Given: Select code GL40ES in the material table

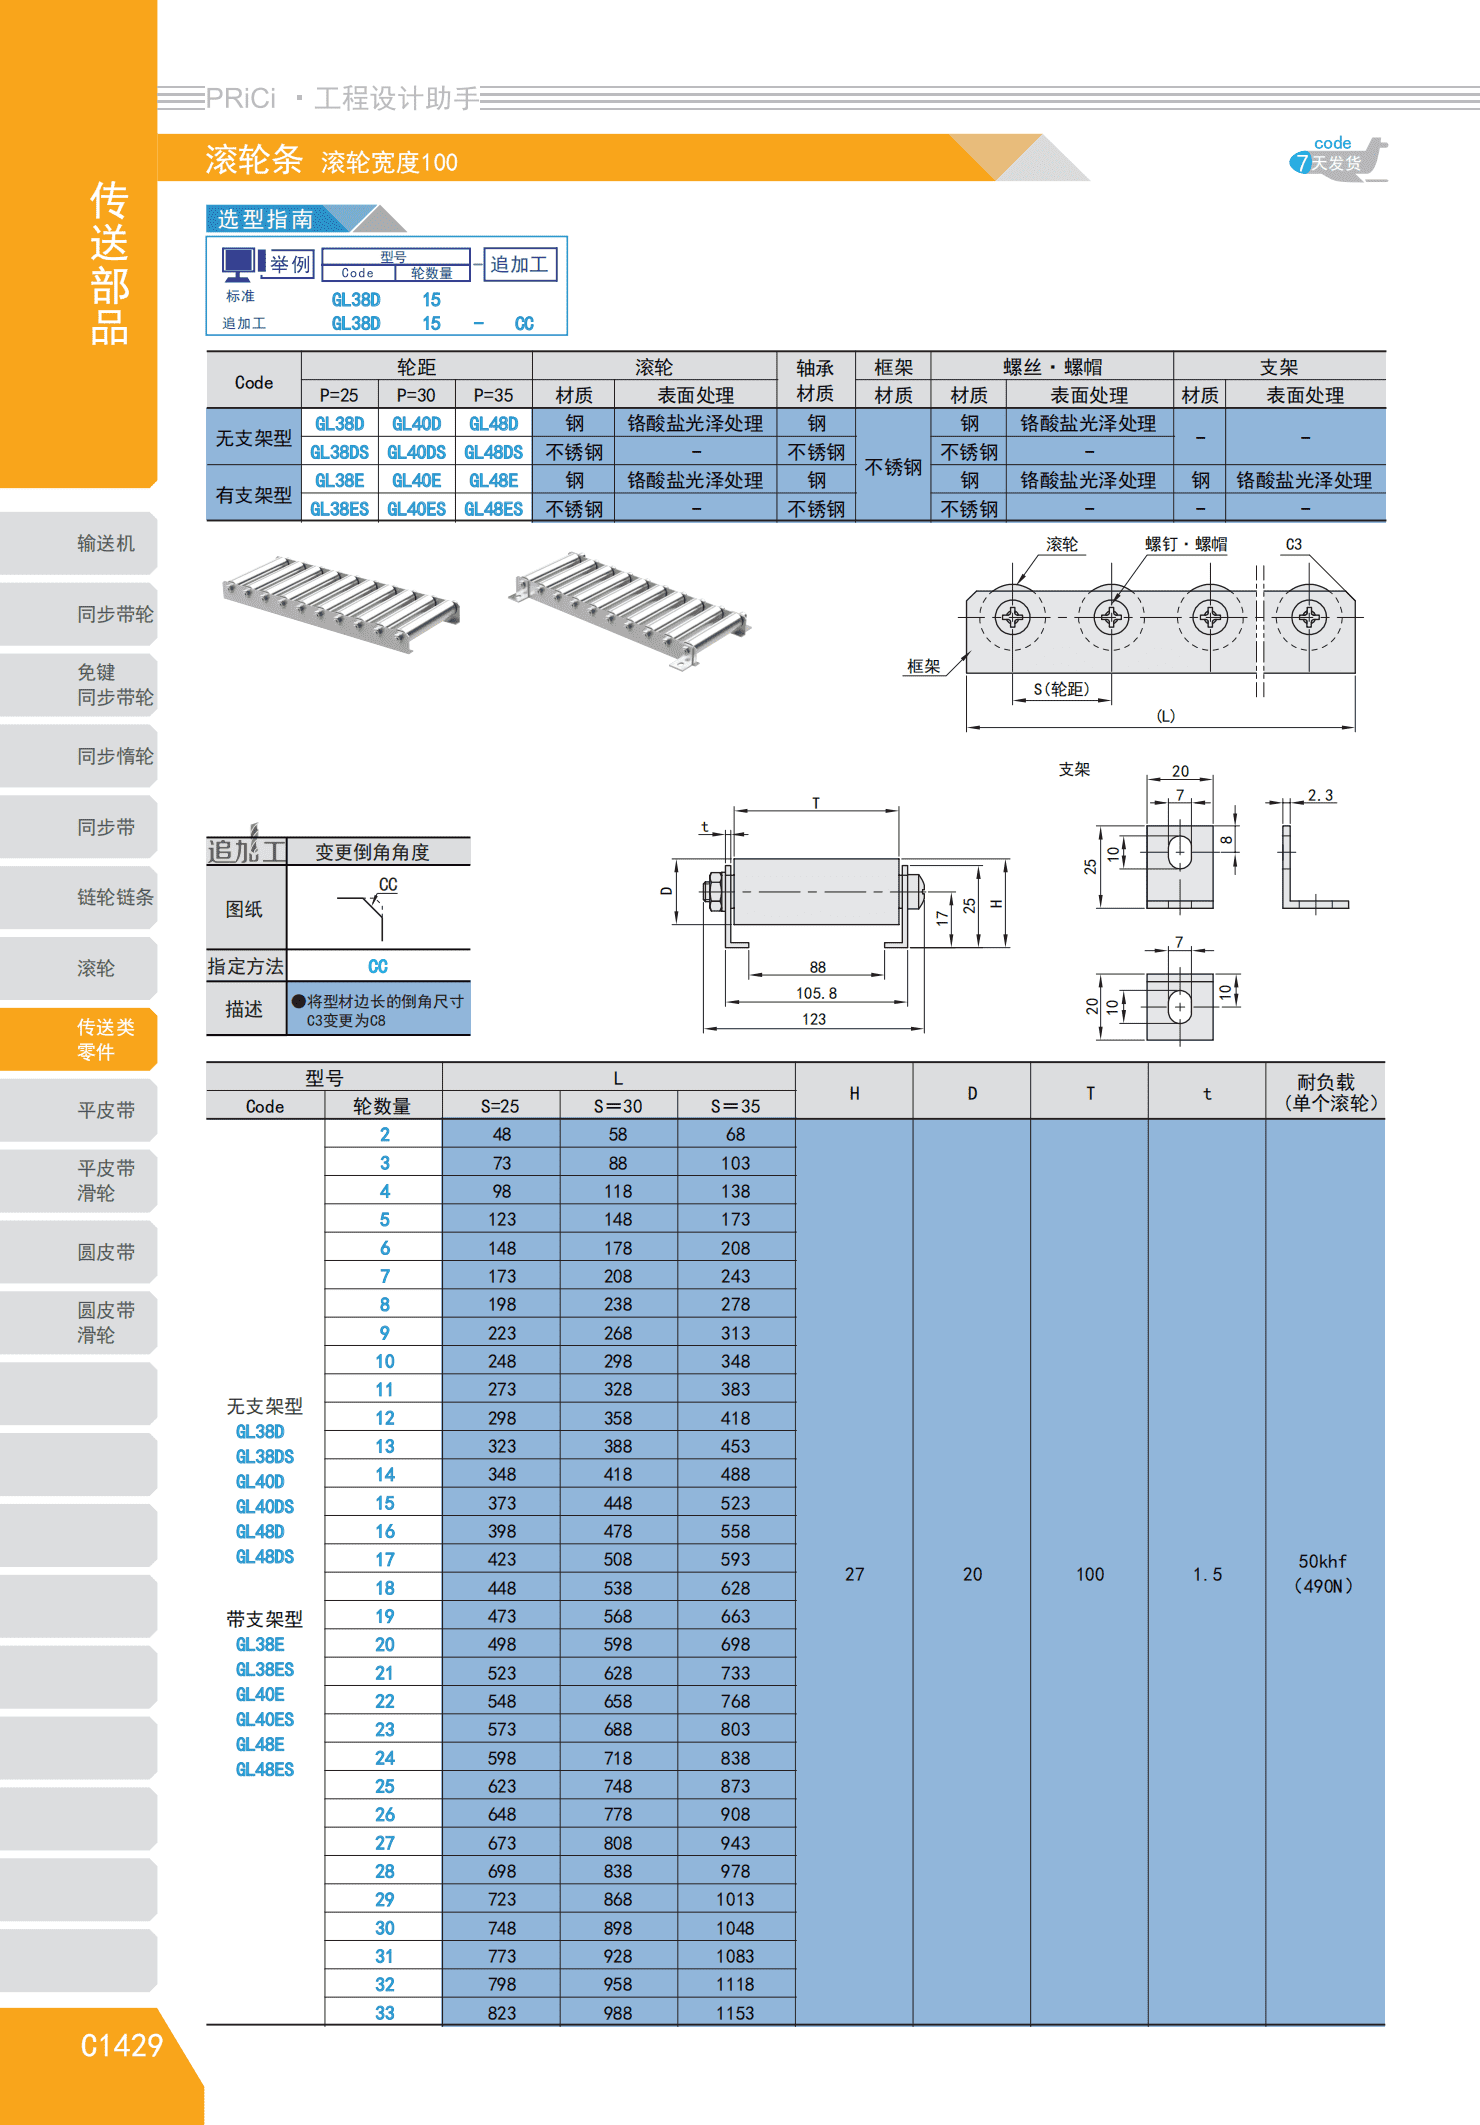Looking at the screenshot, I should point(417,509).
